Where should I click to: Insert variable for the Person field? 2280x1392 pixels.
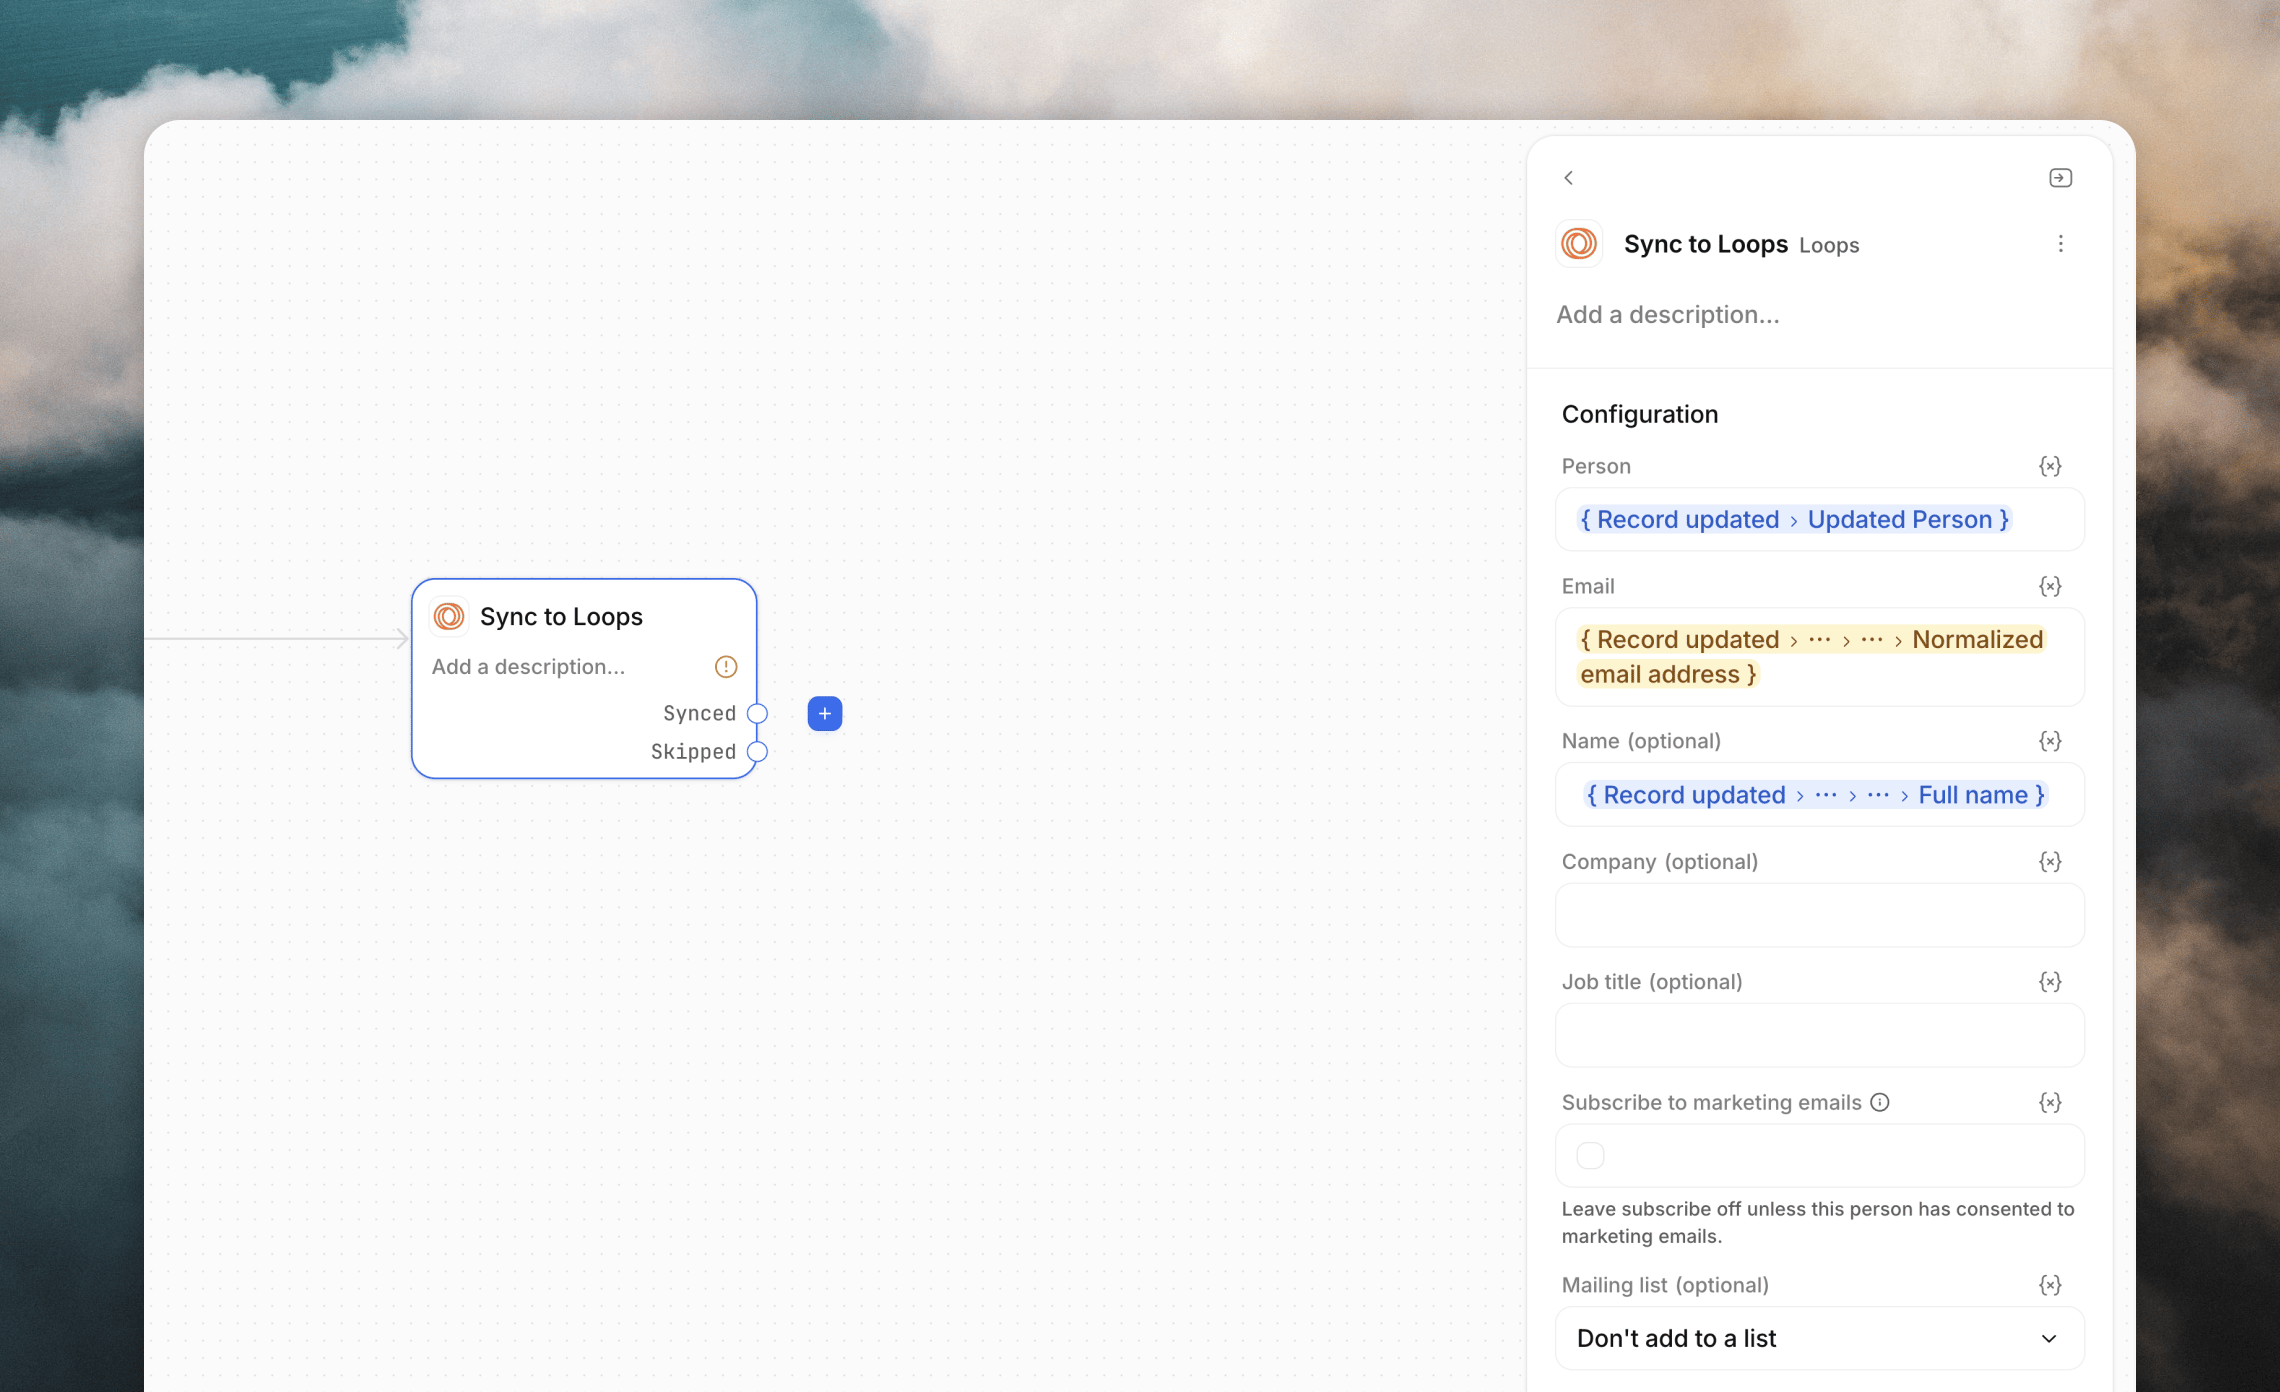[x=2050, y=466]
